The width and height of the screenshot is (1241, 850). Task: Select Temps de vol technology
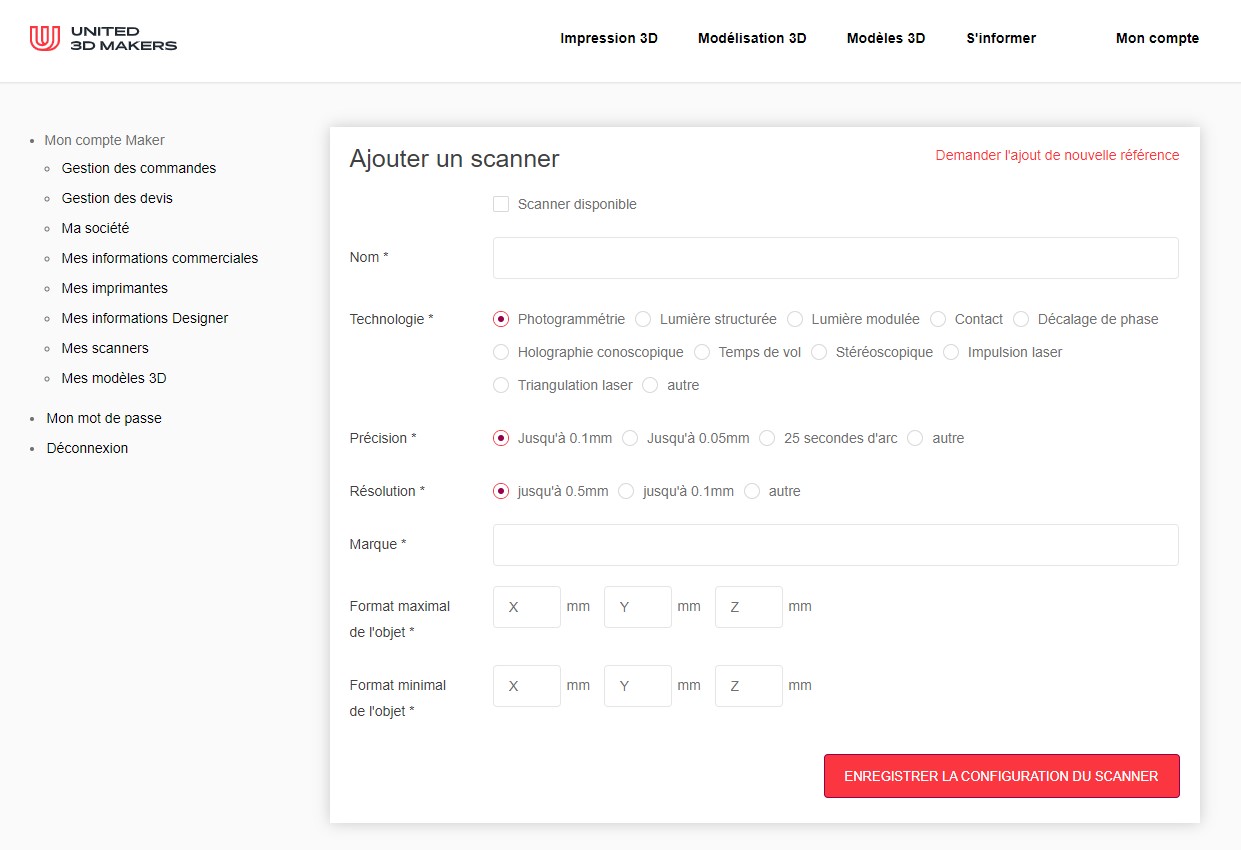702,352
